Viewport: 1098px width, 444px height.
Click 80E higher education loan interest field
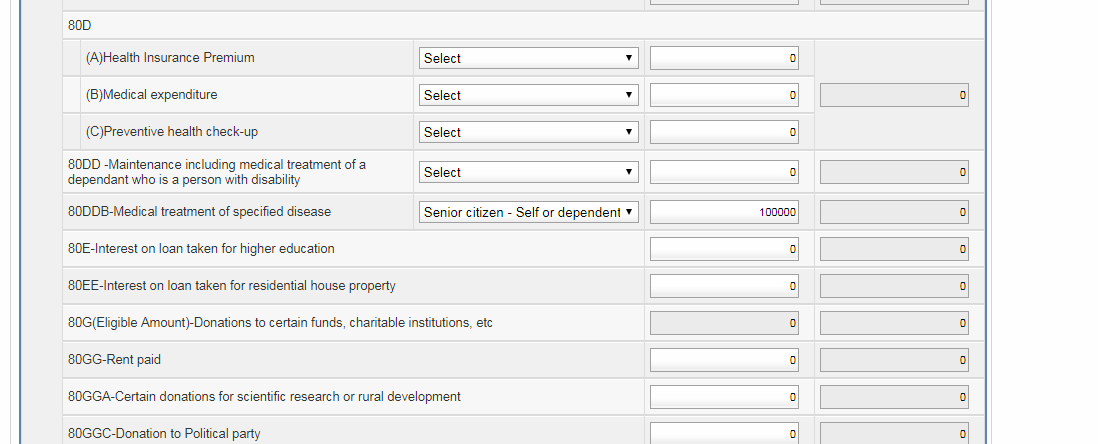click(724, 249)
